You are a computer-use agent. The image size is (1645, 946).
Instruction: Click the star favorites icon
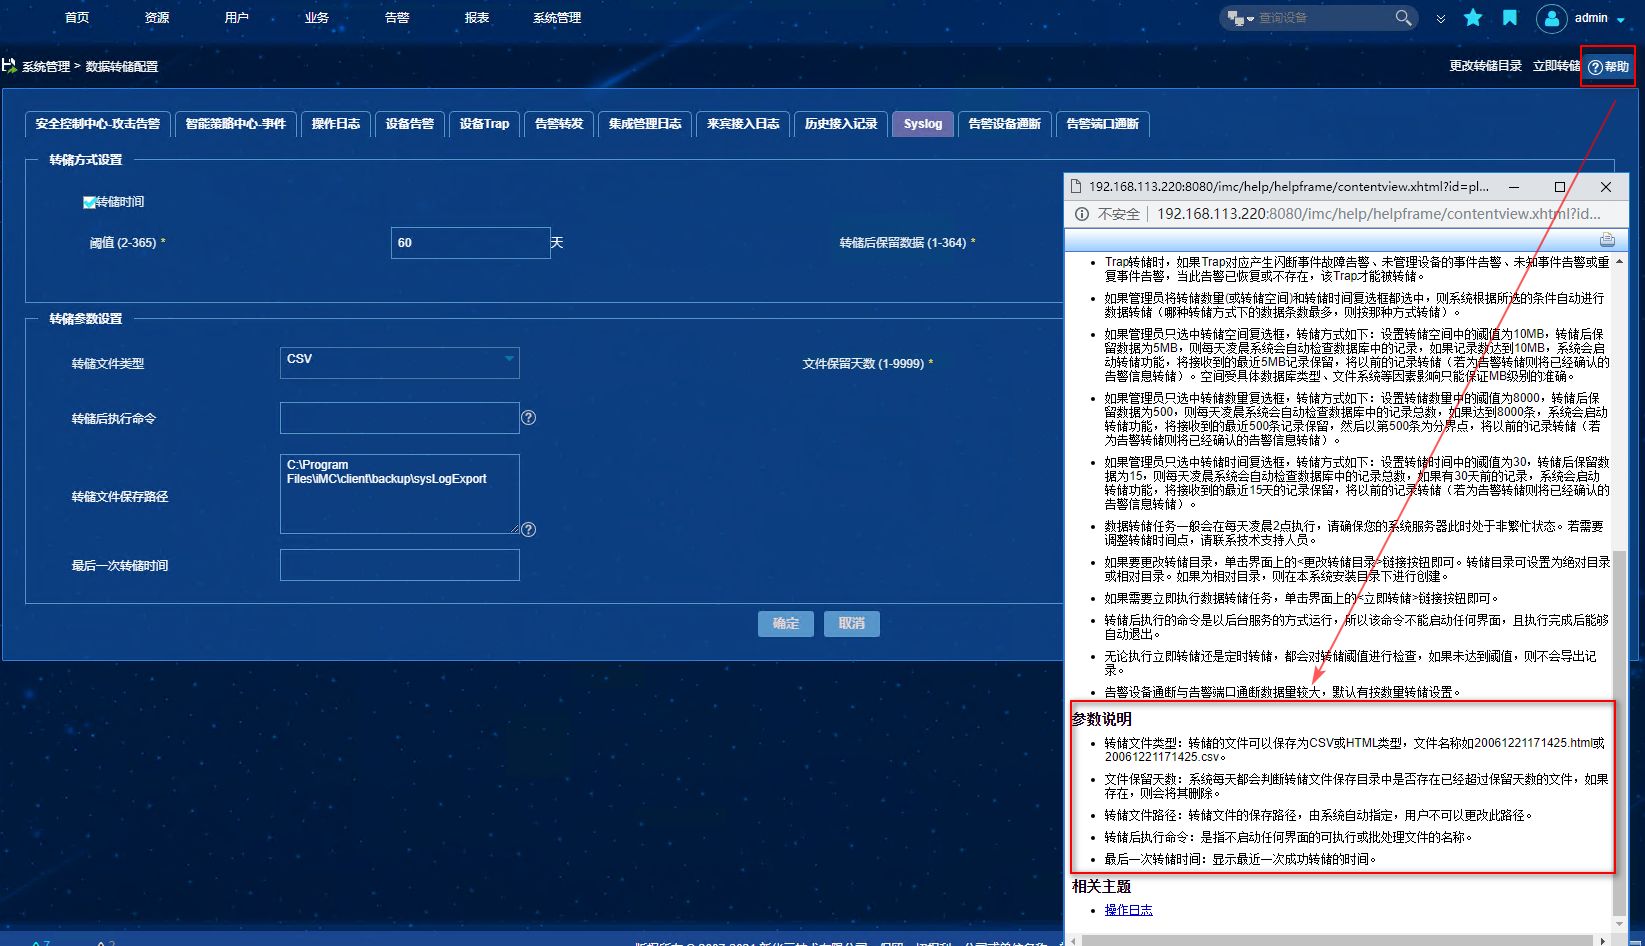point(1473,18)
